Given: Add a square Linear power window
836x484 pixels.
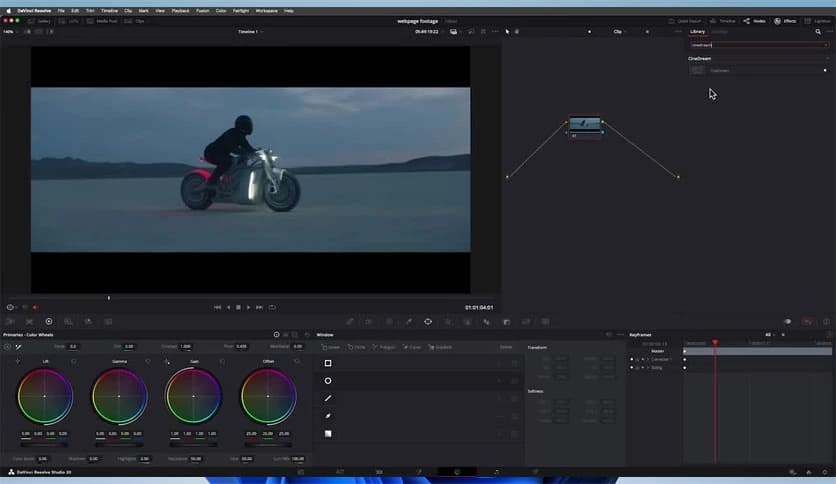Looking at the screenshot, I should tap(328, 364).
